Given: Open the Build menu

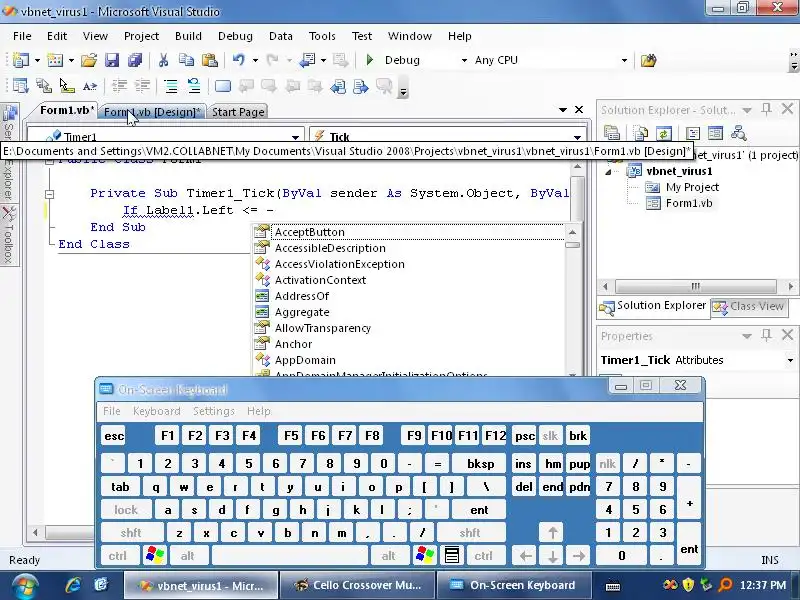Looking at the screenshot, I should coord(188,36).
